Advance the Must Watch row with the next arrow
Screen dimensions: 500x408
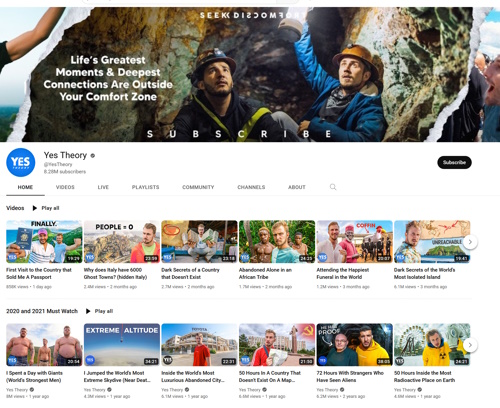coord(470,345)
